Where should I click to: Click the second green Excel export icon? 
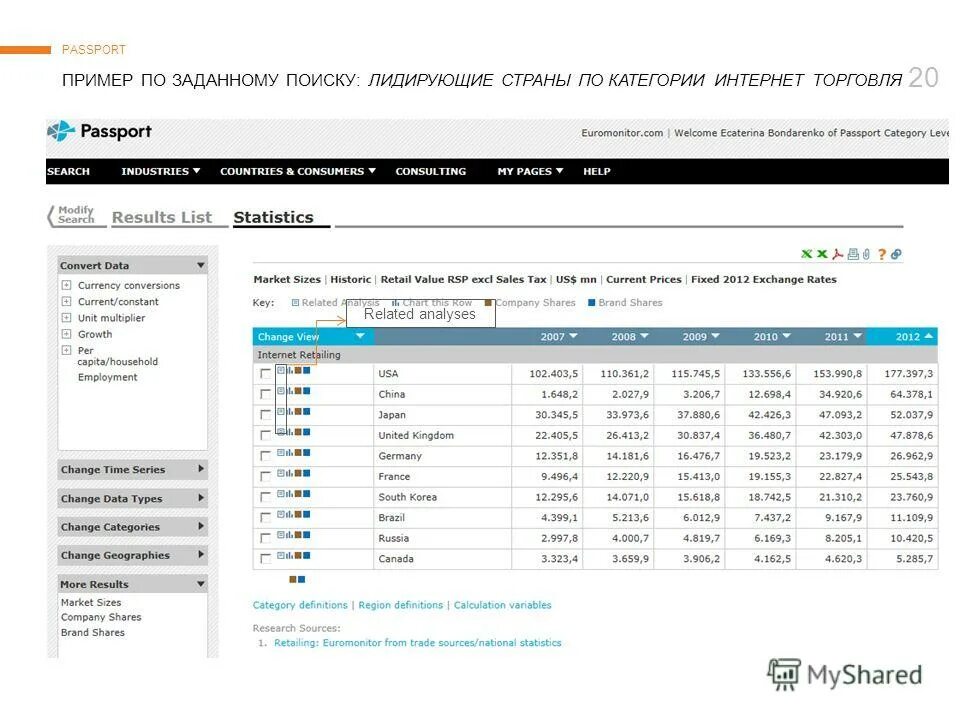coord(822,254)
